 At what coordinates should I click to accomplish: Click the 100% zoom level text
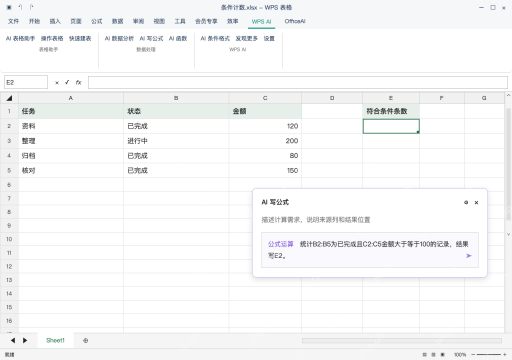(x=460, y=355)
